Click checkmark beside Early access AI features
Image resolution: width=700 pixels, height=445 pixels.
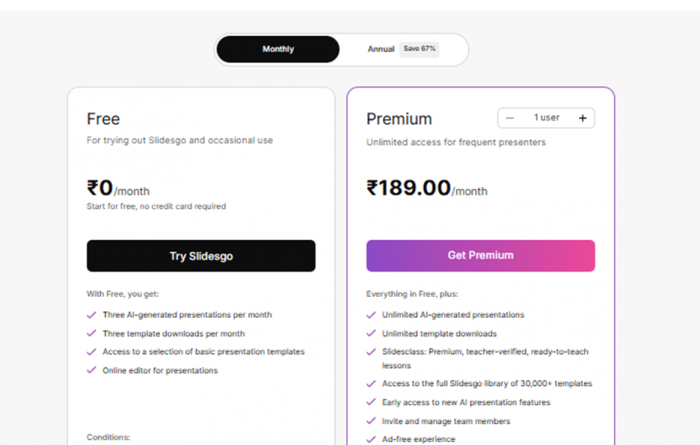[x=372, y=403]
